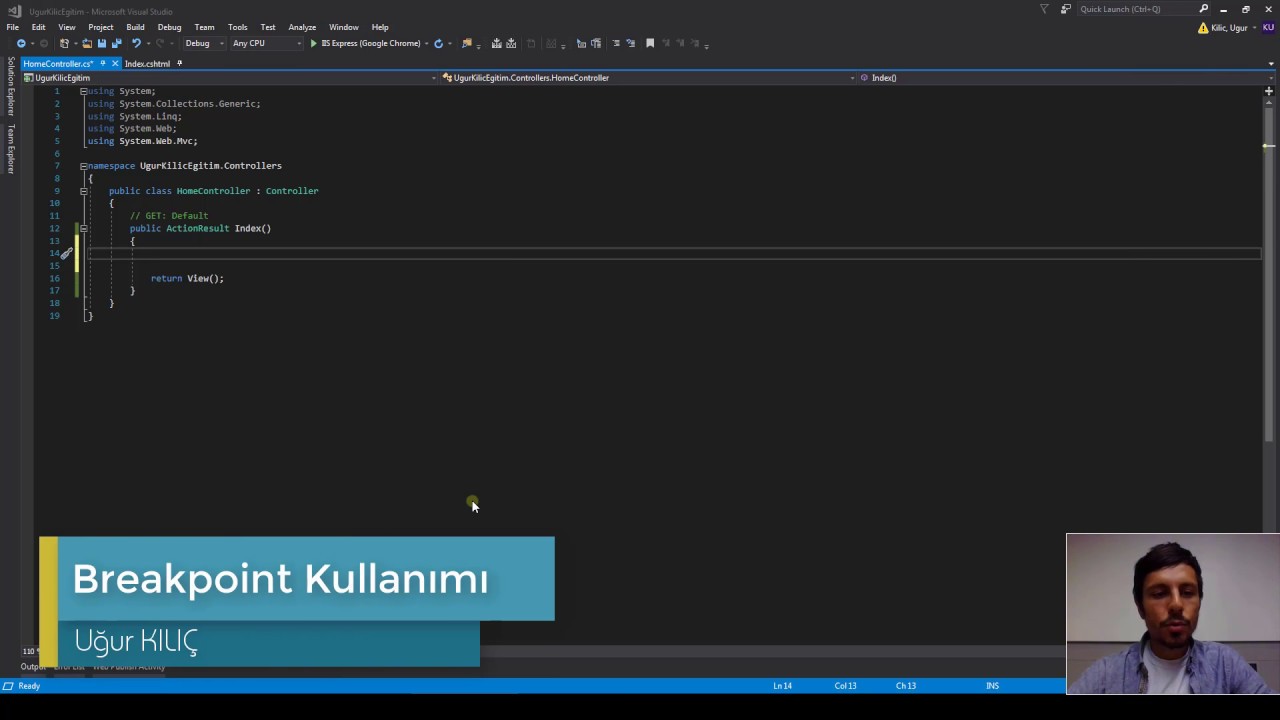Open the UgurKilicEgitim project navigation dropdown
The height and width of the screenshot is (720, 1280).
230,77
